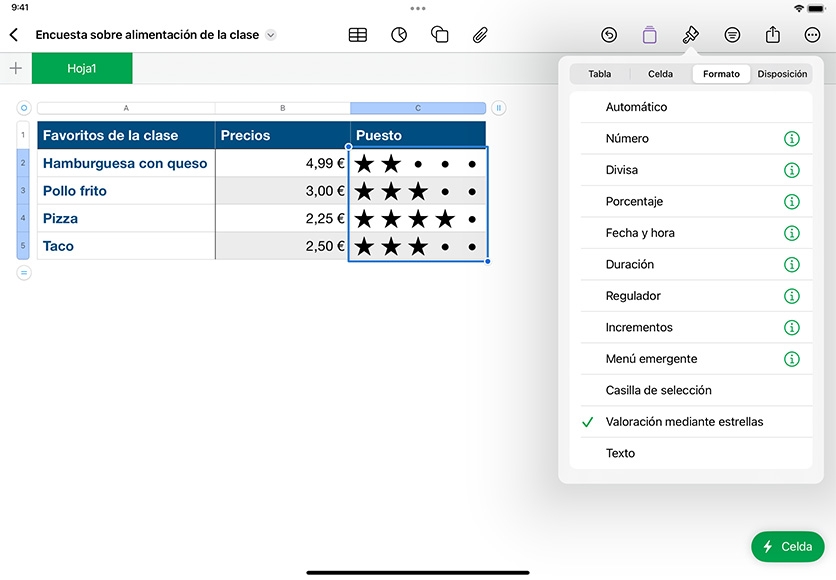Select the Hoja1 sheet tab
This screenshot has width=836, height=580.
[x=82, y=68]
